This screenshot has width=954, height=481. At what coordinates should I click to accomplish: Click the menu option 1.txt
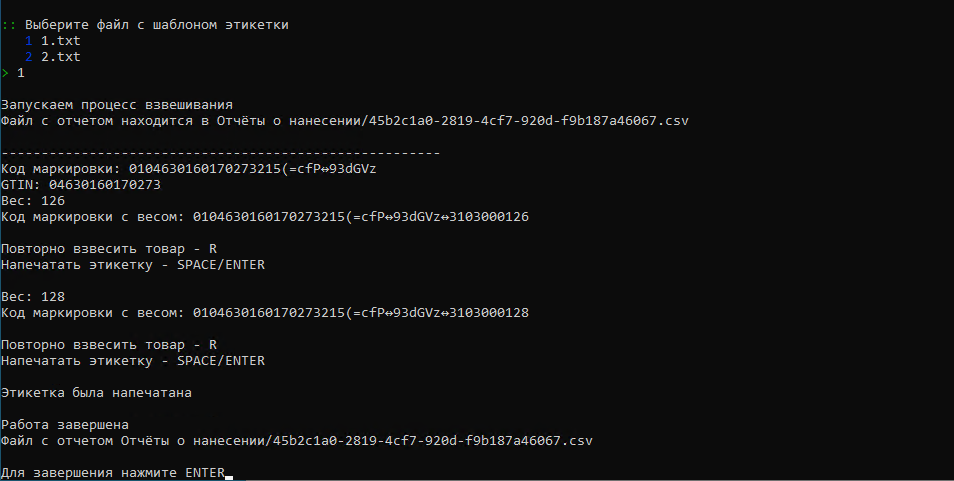tap(60, 41)
